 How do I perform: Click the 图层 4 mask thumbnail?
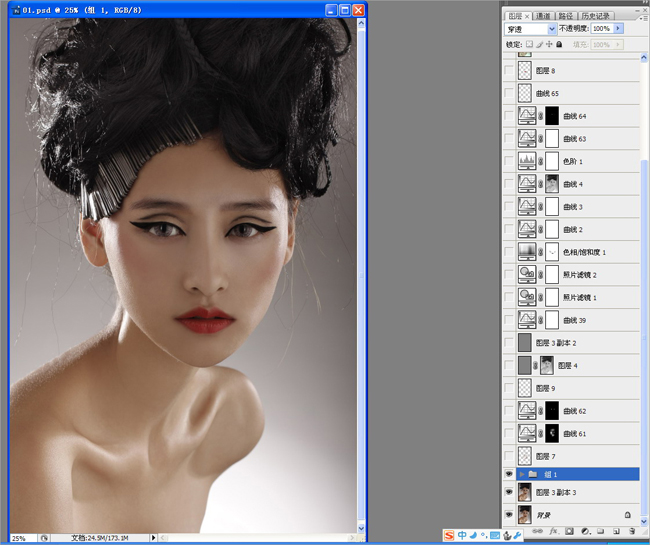(547, 366)
